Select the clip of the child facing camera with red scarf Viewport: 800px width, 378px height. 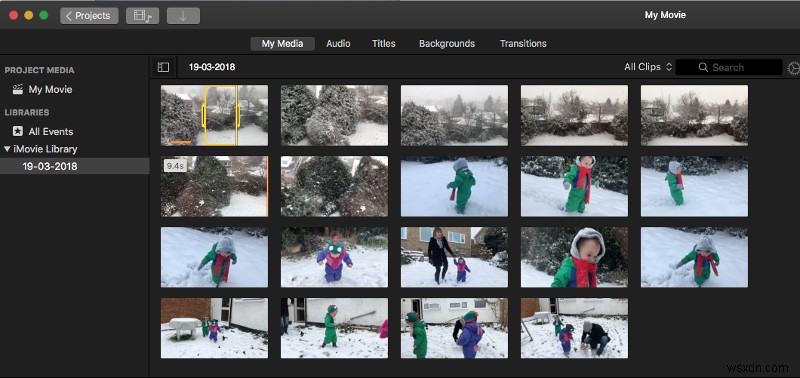click(x=574, y=186)
